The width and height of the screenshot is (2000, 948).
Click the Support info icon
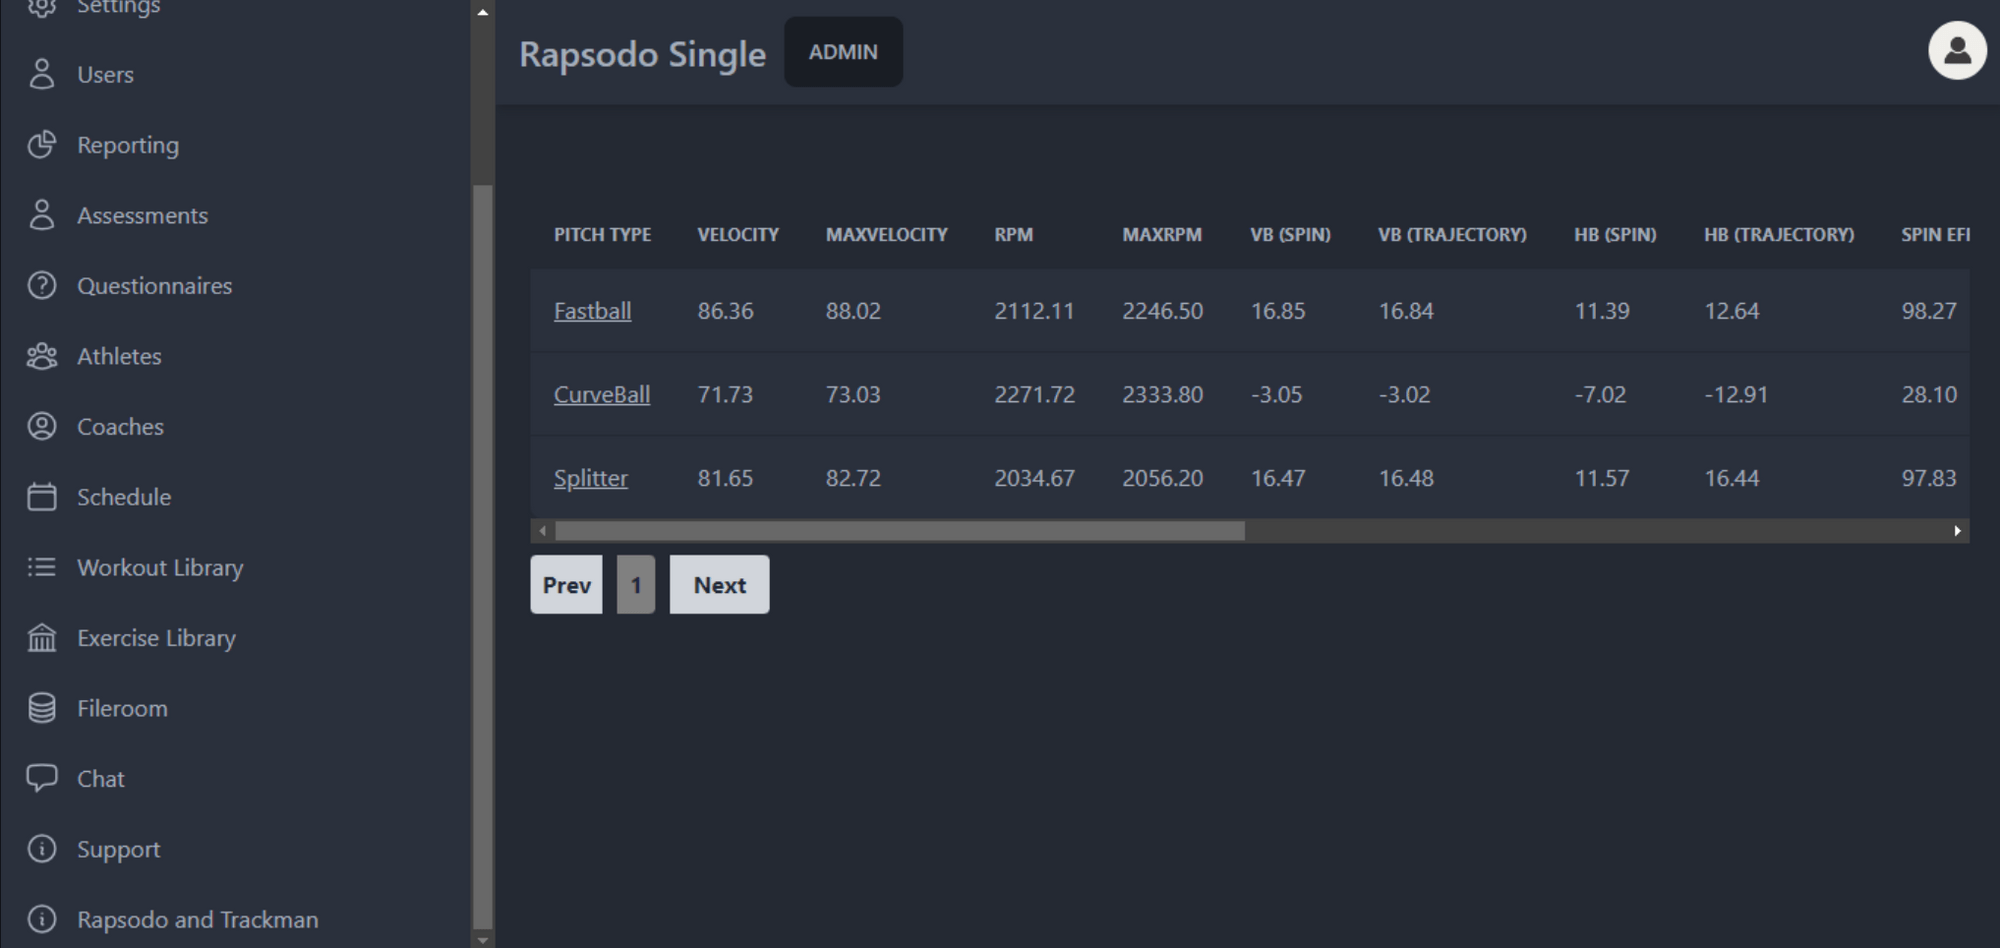coord(41,848)
